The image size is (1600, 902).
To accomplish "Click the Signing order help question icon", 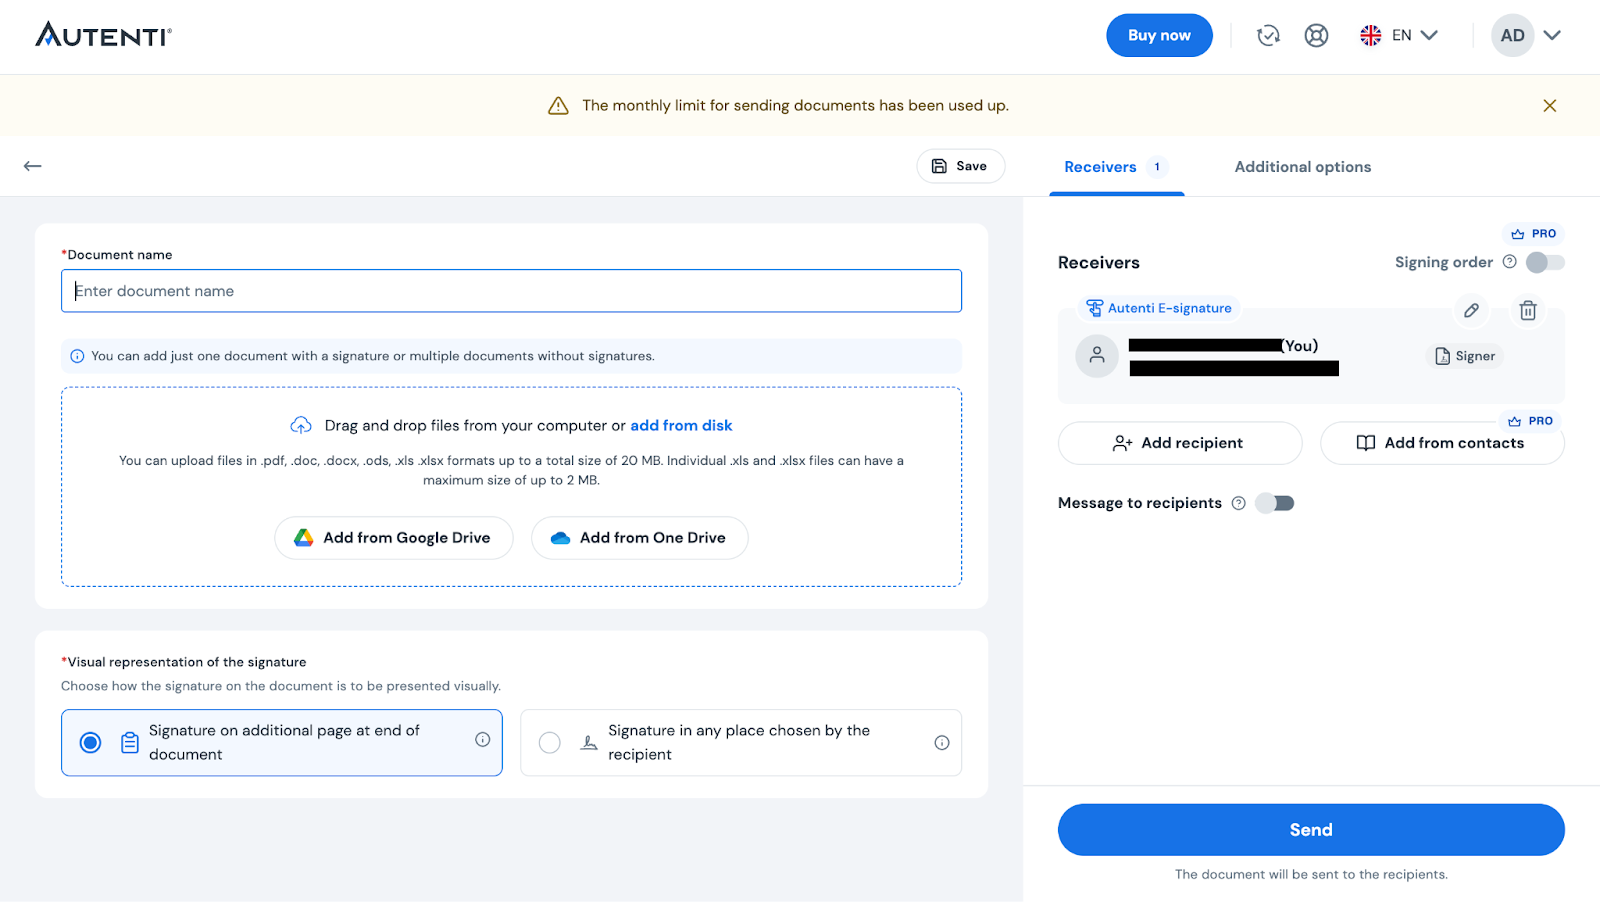I will click(1509, 262).
